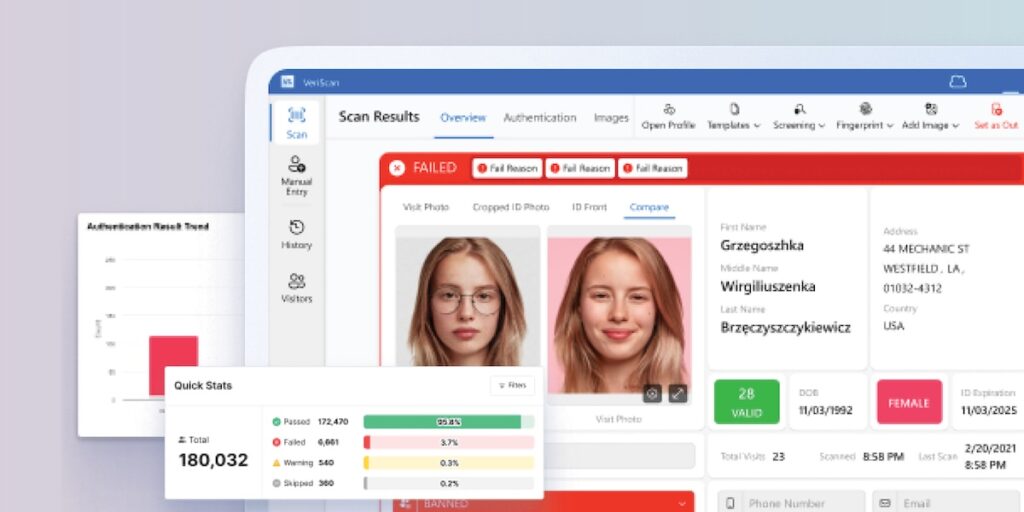This screenshot has width=1024, height=512.
Task: Click the middle name Wirgiliuszenka
Action: point(767,286)
